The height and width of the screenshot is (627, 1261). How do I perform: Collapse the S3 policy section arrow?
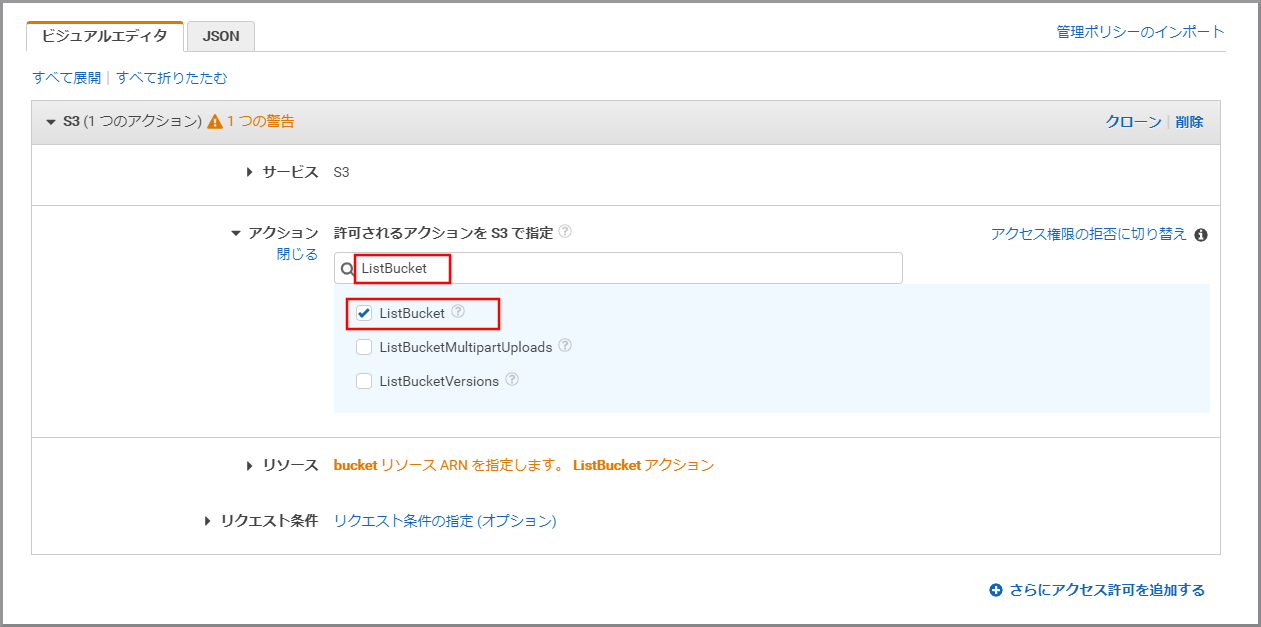[51, 122]
